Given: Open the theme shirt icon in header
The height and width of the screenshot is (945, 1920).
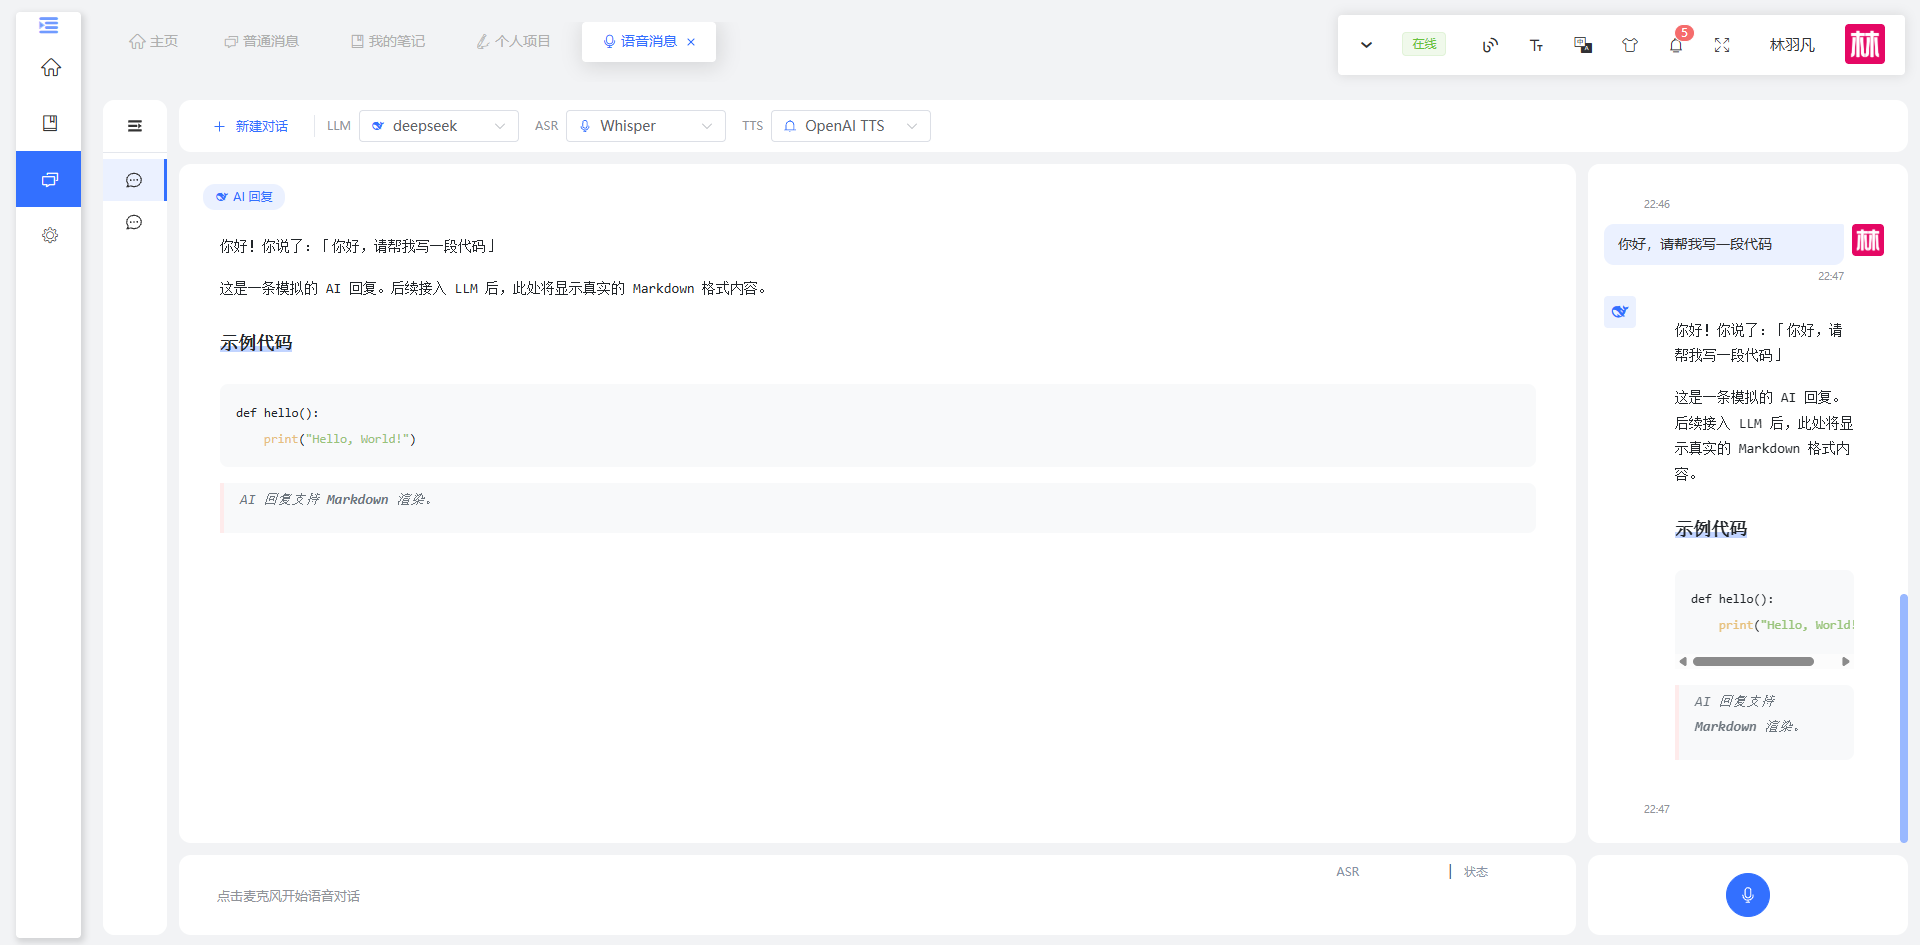Looking at the screenshot, I should click(1630, 45).
